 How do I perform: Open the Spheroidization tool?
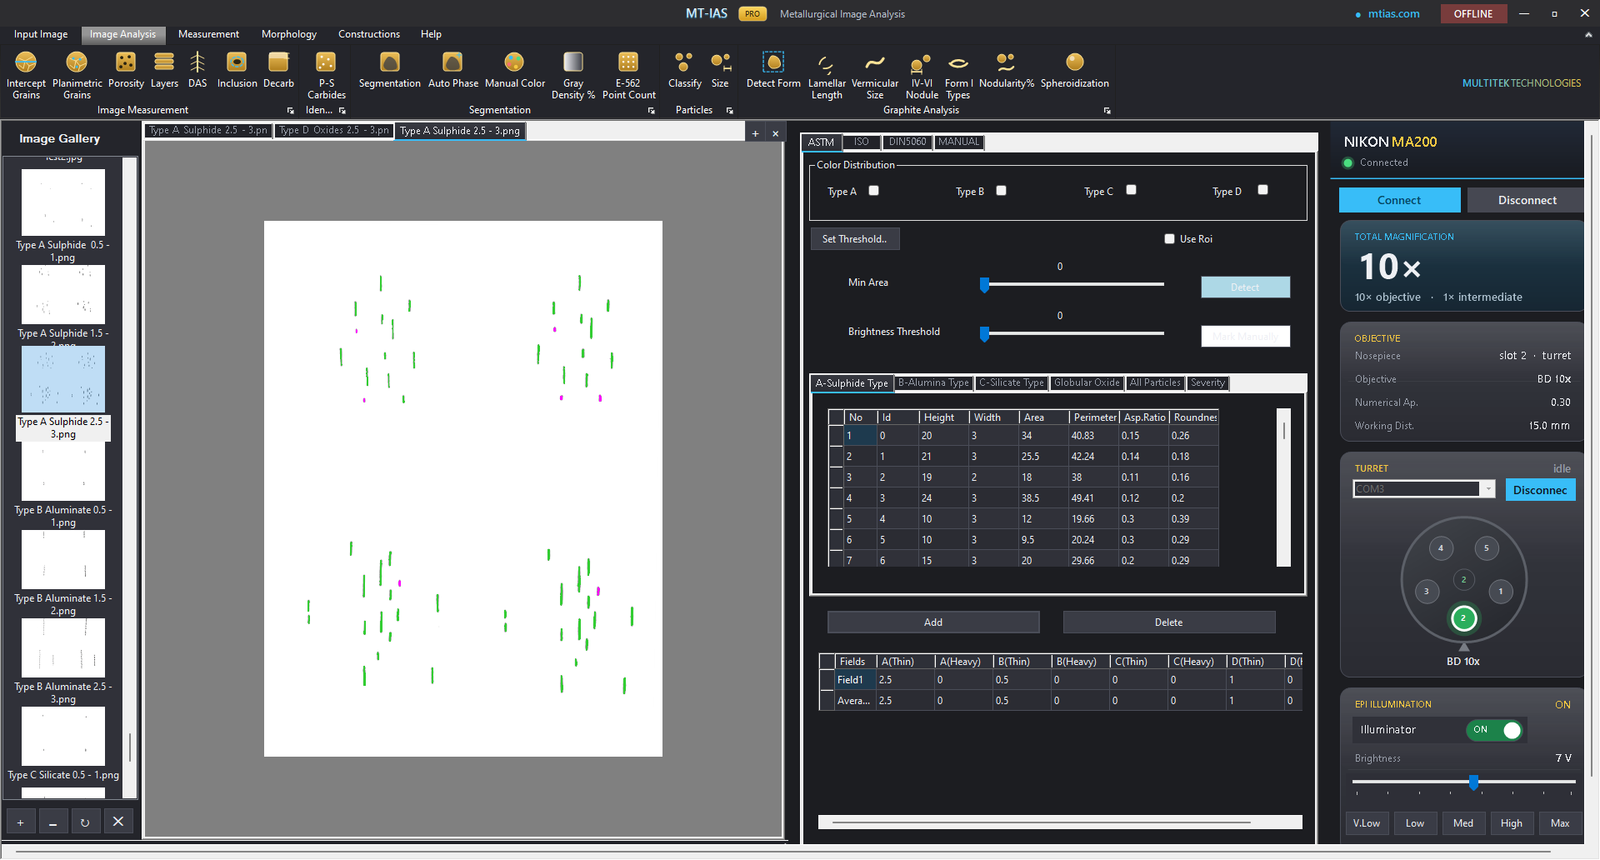[1075, 71]
